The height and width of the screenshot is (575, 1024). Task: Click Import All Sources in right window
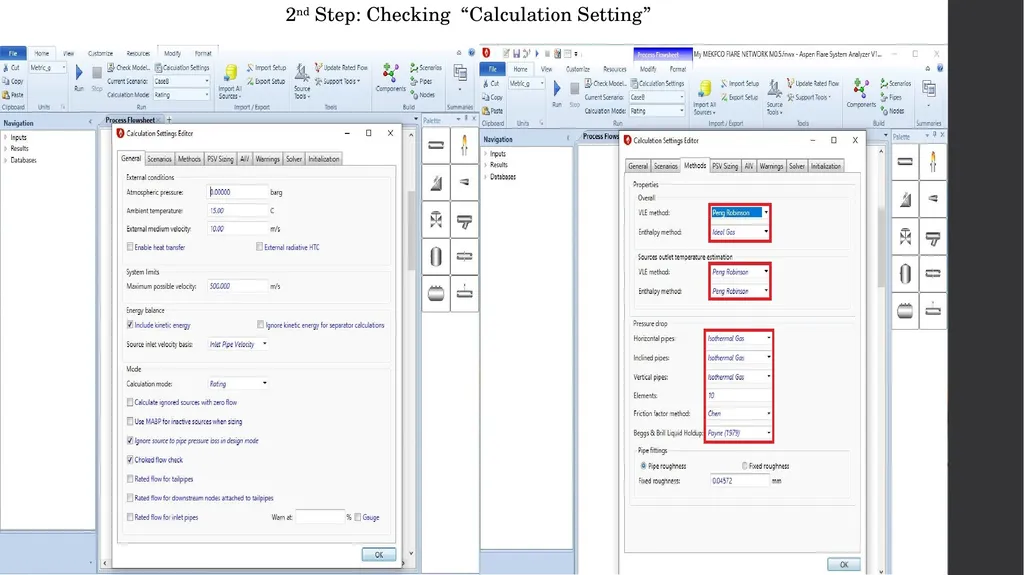click(x=704, y=98)
